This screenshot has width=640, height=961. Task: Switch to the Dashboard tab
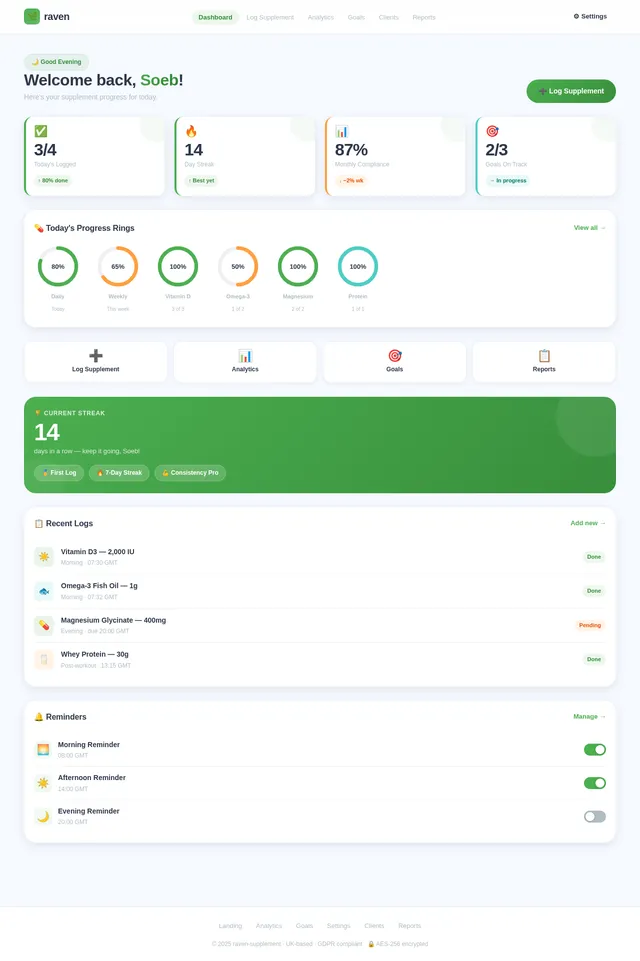(215, 17)
